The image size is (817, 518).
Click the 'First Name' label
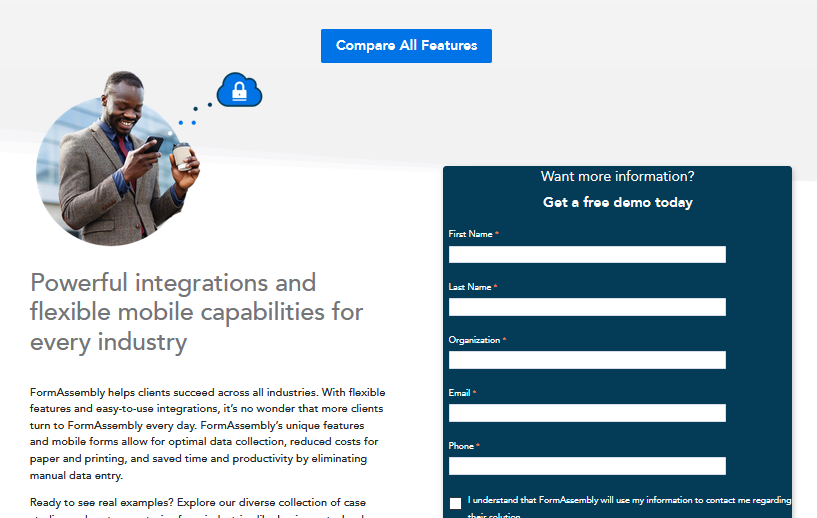click(471, 234)
